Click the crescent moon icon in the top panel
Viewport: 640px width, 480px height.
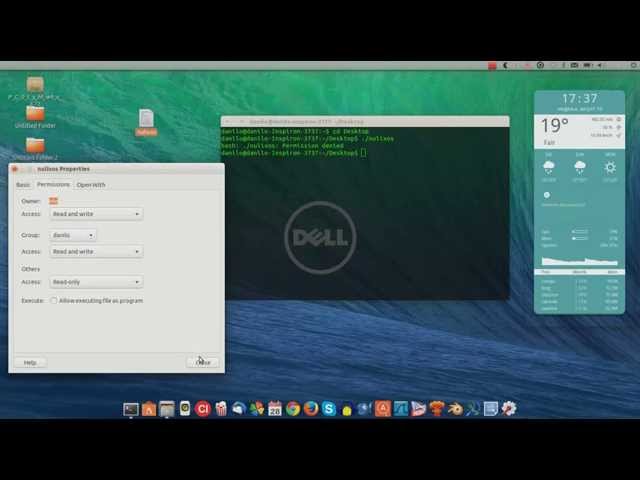[505, 65]
